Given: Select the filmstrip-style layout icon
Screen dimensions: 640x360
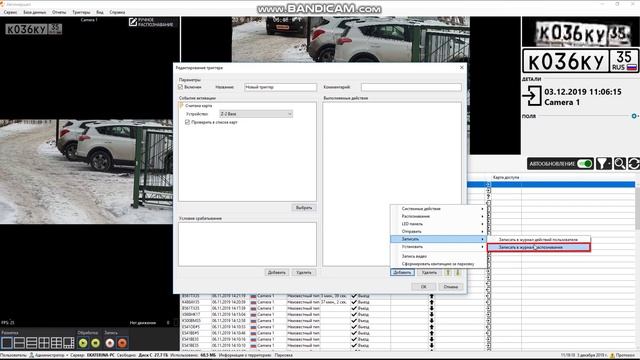Looking at the screenshot, I should (69, 343).
